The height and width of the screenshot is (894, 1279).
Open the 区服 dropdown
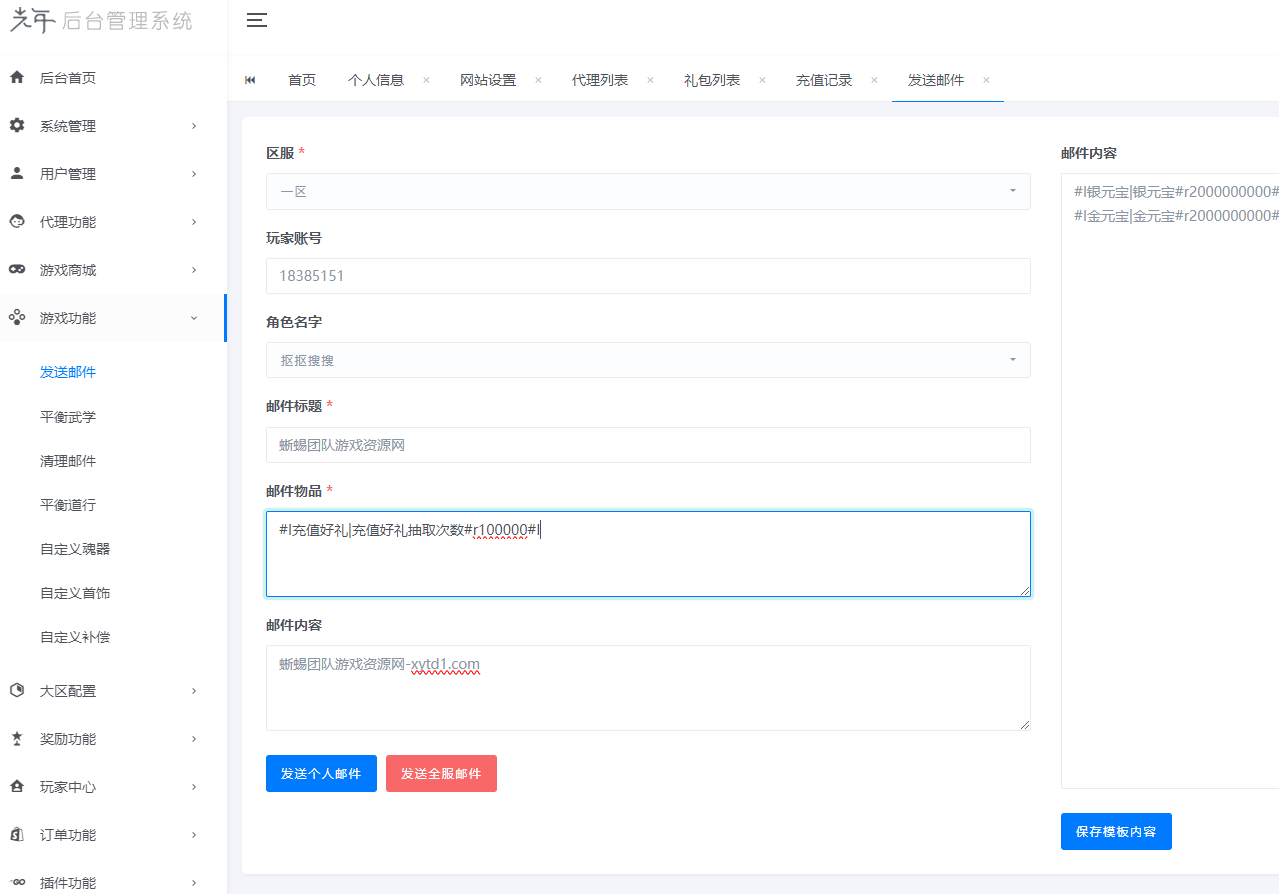click(x=648, y=191)
